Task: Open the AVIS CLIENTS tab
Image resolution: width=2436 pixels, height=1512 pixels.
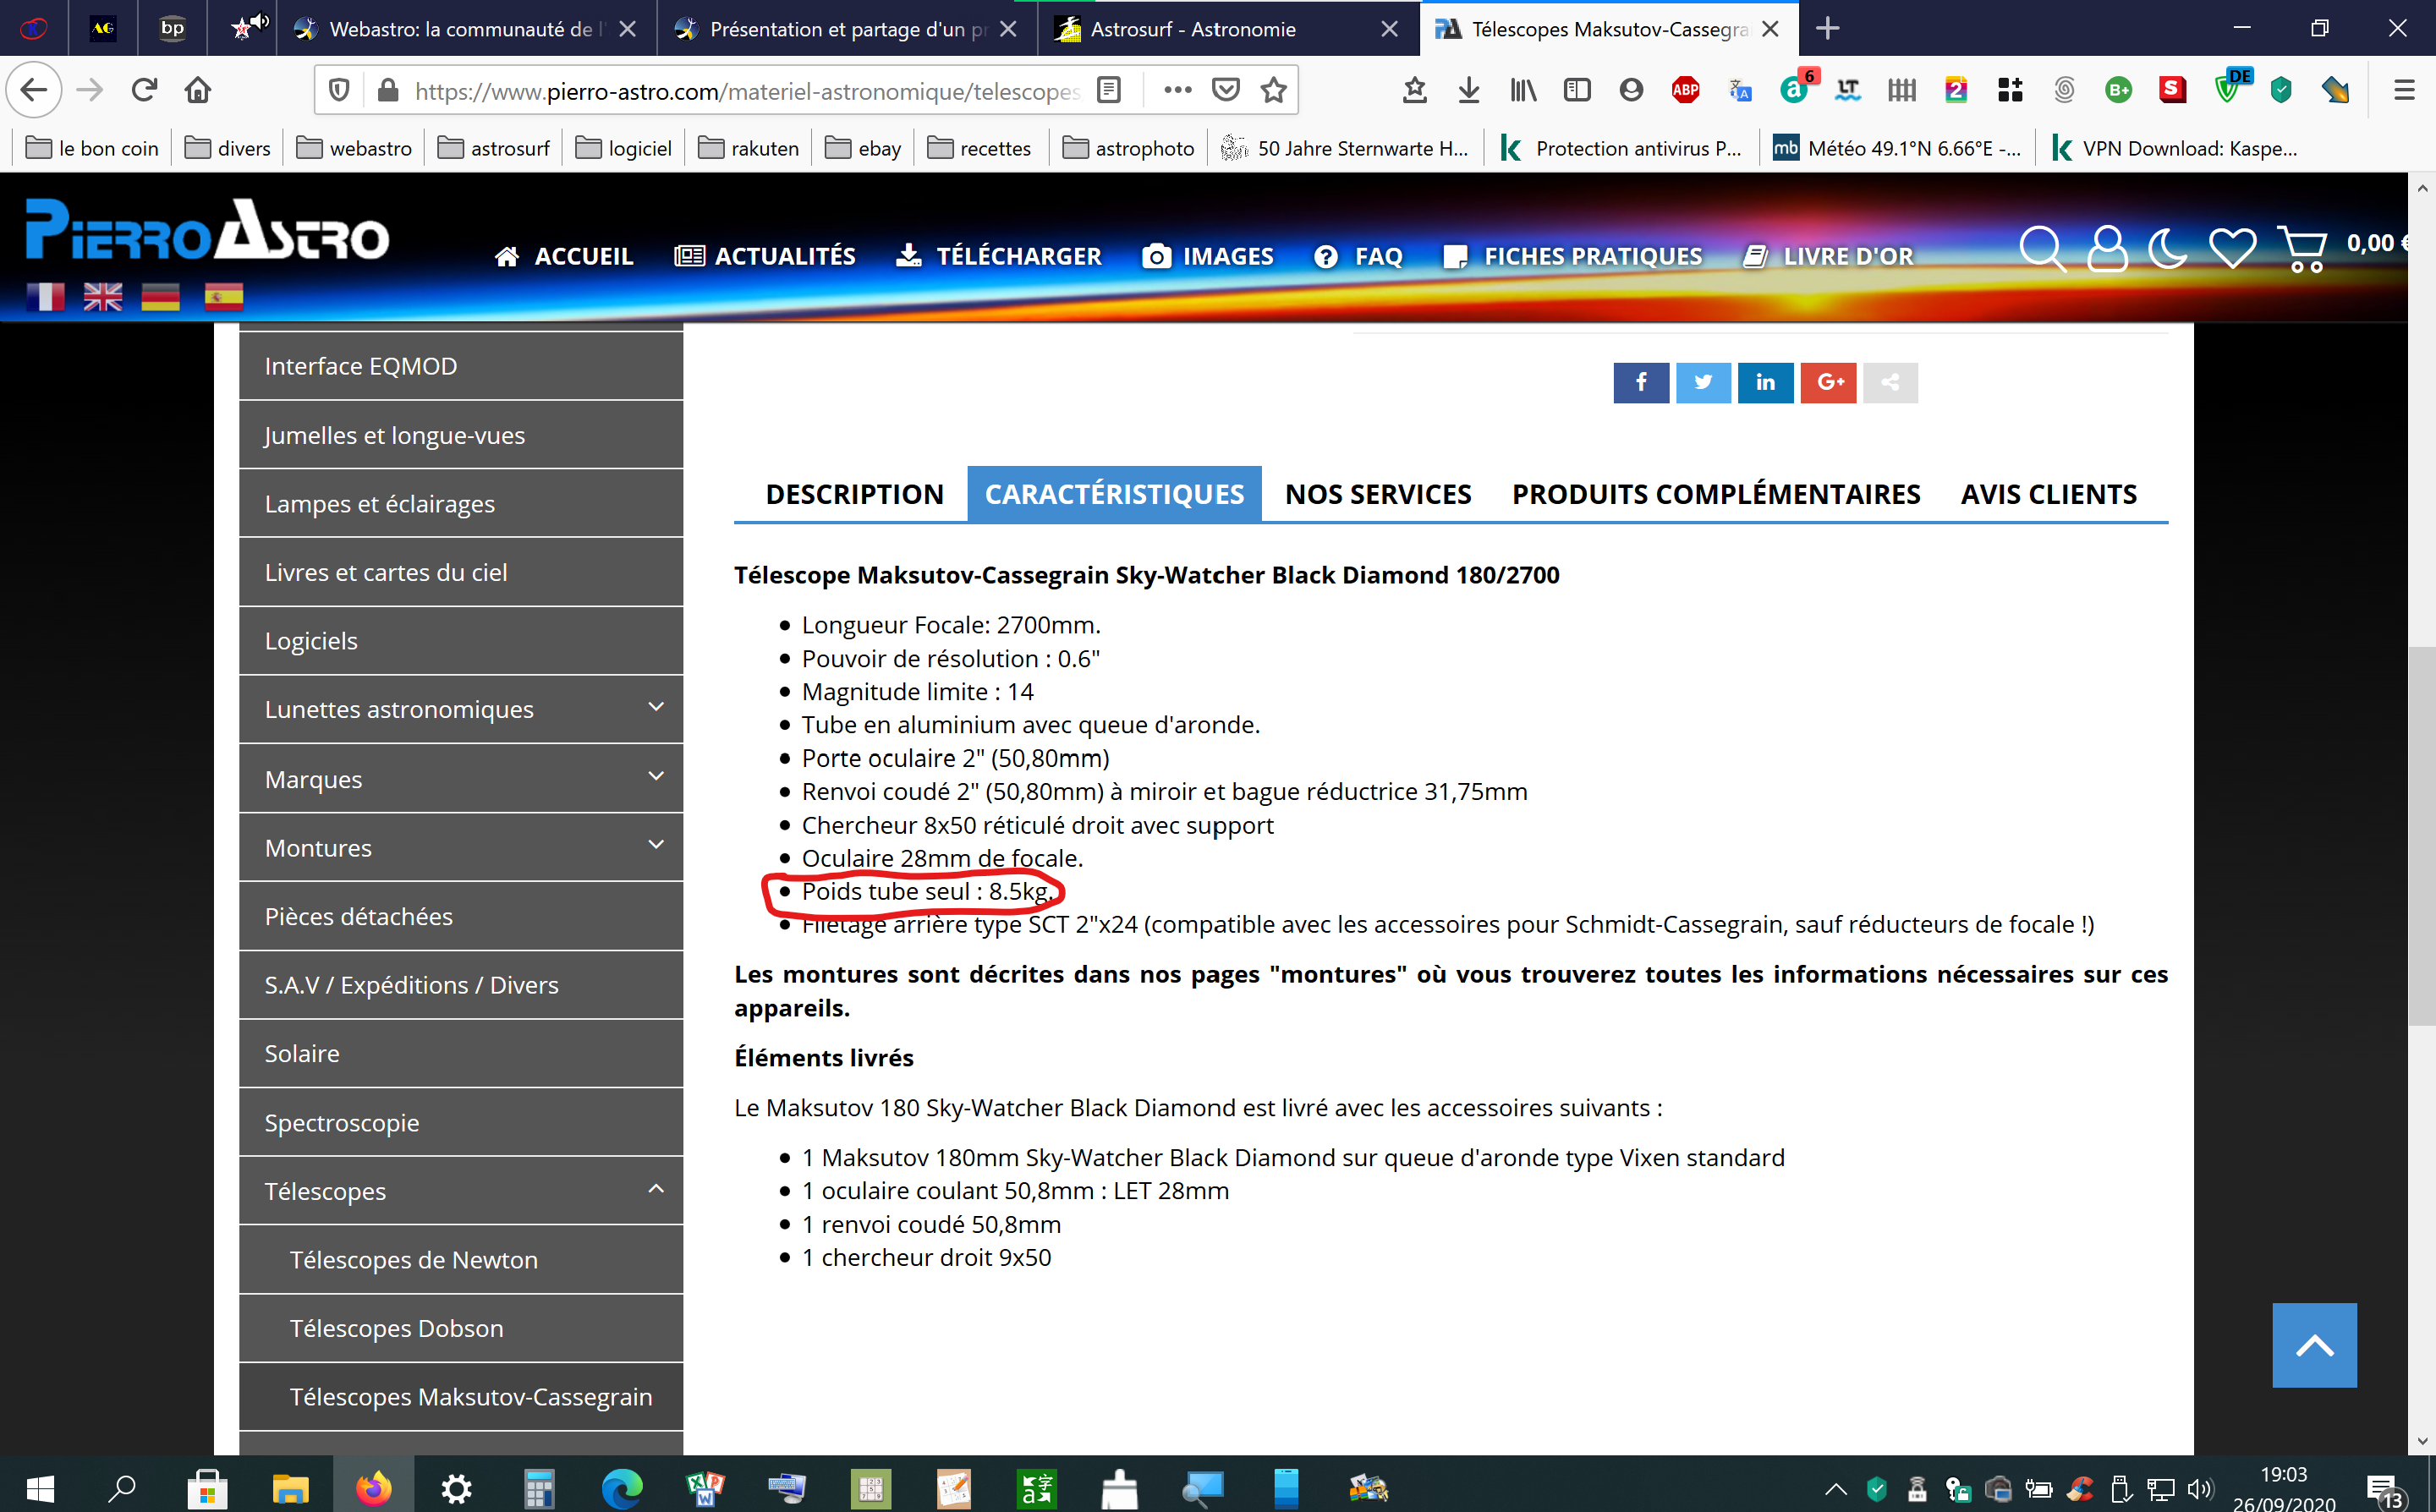Action: [2048, 494]
